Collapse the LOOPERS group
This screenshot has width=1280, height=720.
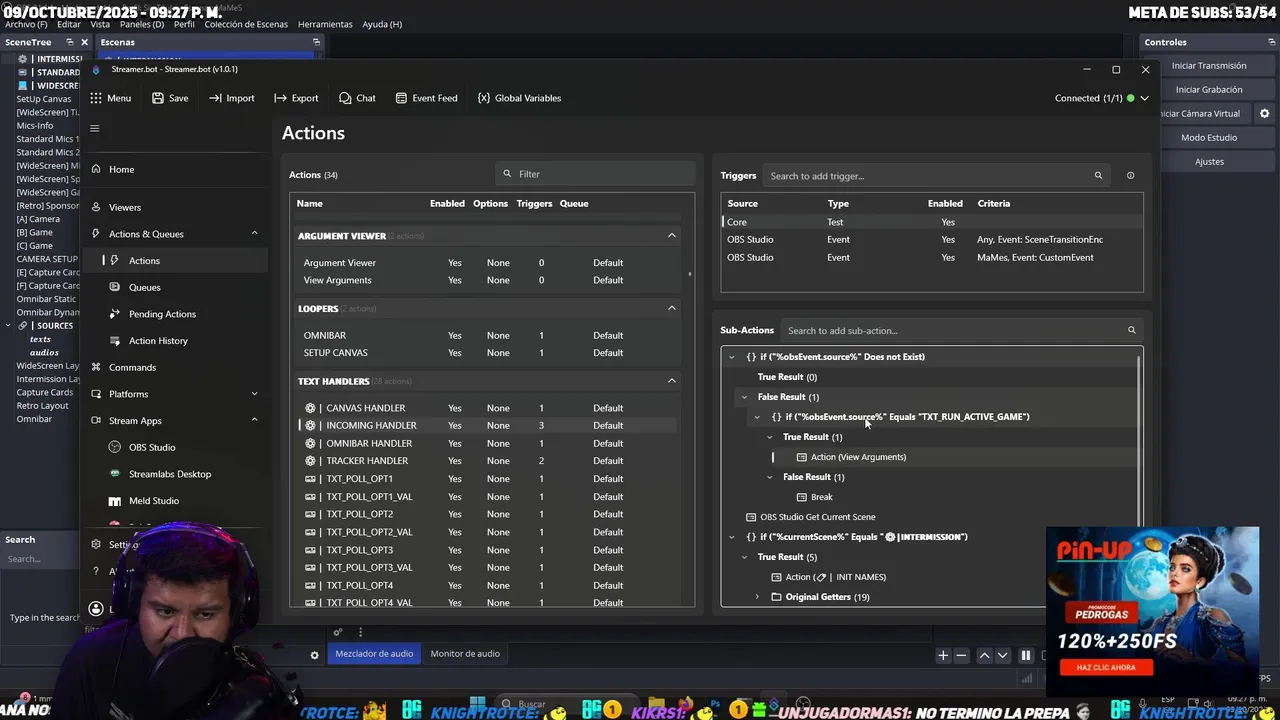click(672, 308)
